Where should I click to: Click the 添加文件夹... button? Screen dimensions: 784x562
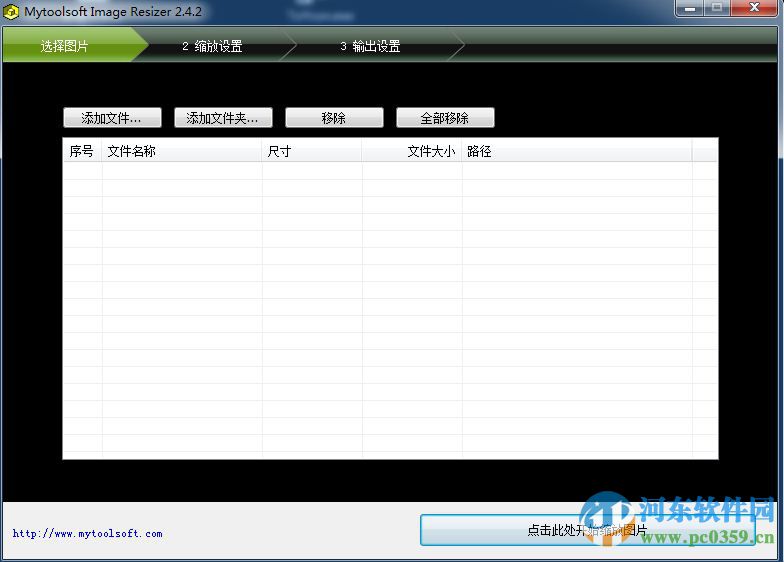point(223,118)
